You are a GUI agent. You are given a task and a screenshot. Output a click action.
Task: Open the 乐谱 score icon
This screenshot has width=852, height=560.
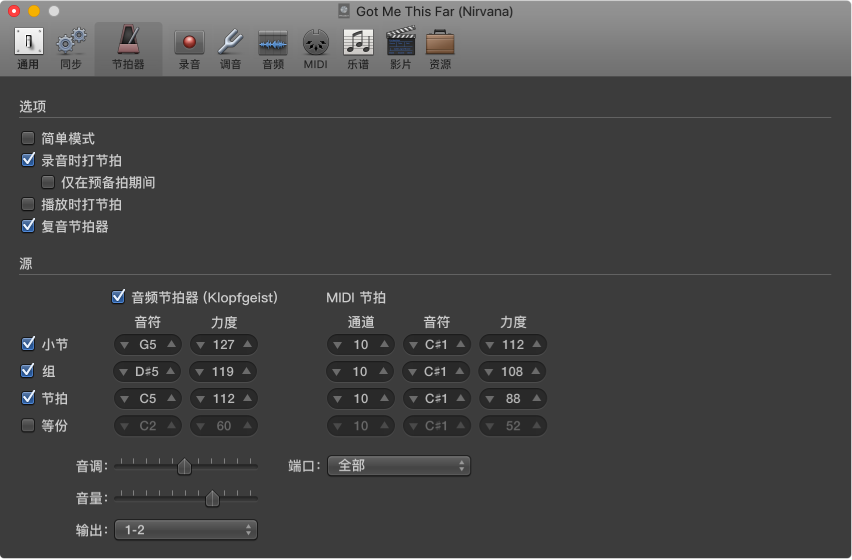pyautogui.click(x=358, y=49)
